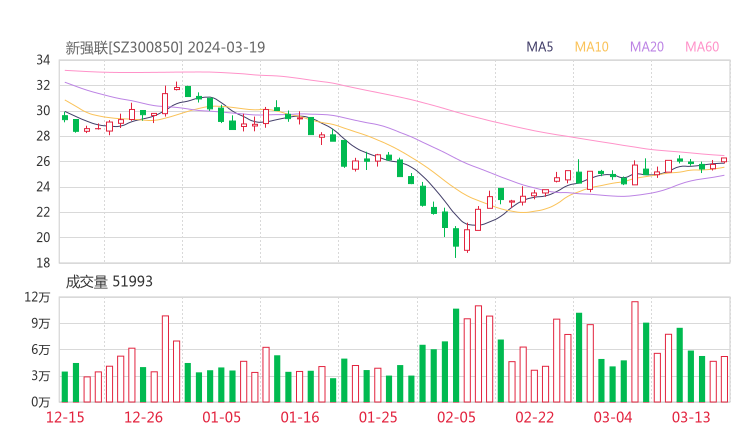
Task: Click the price axis value 20
Action: point(43,237)
